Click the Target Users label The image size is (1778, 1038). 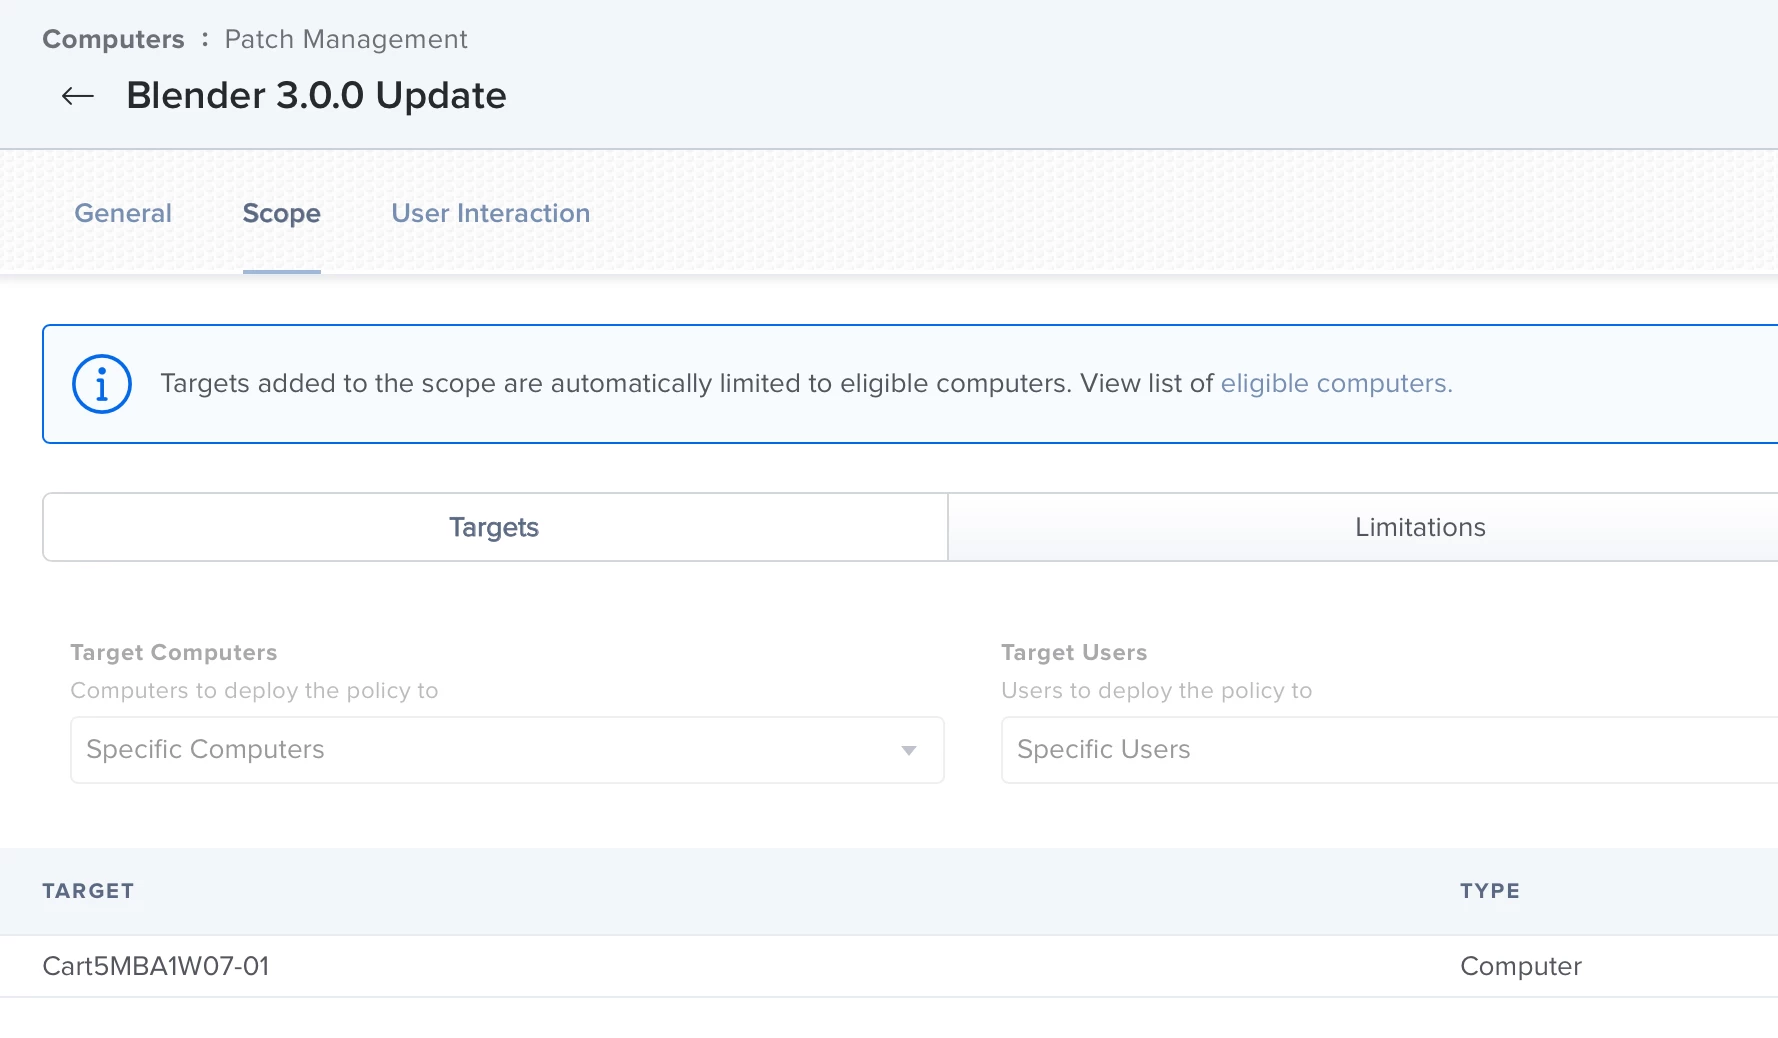(1074, 652)
